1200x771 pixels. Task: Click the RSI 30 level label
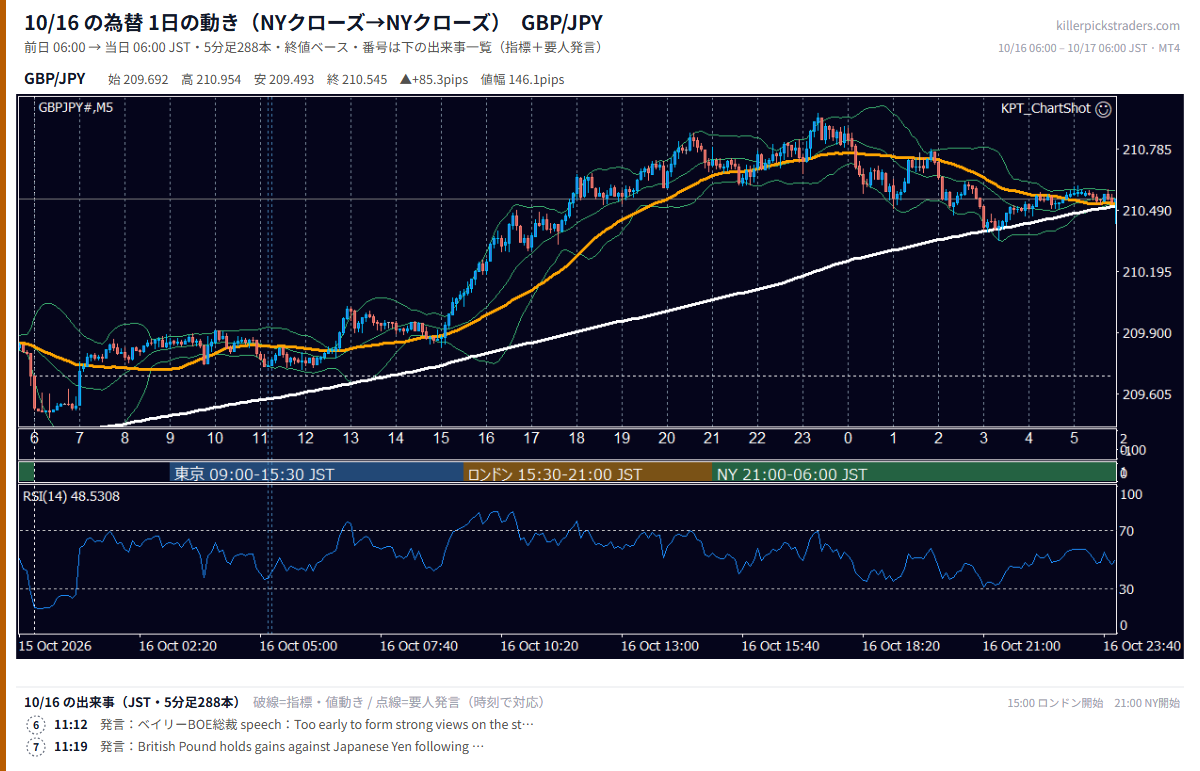click(1127, 589)
